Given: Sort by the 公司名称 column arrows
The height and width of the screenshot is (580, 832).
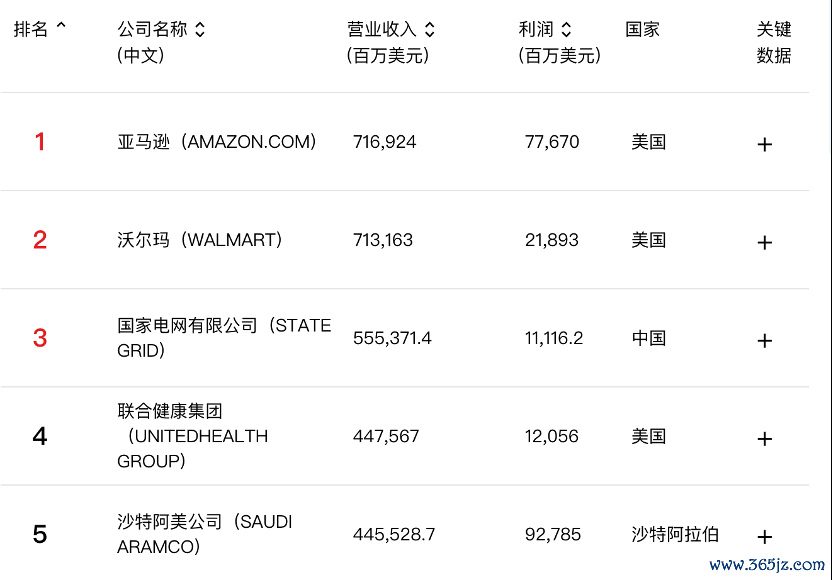Looking at the screenshot, I should (200, 29).
